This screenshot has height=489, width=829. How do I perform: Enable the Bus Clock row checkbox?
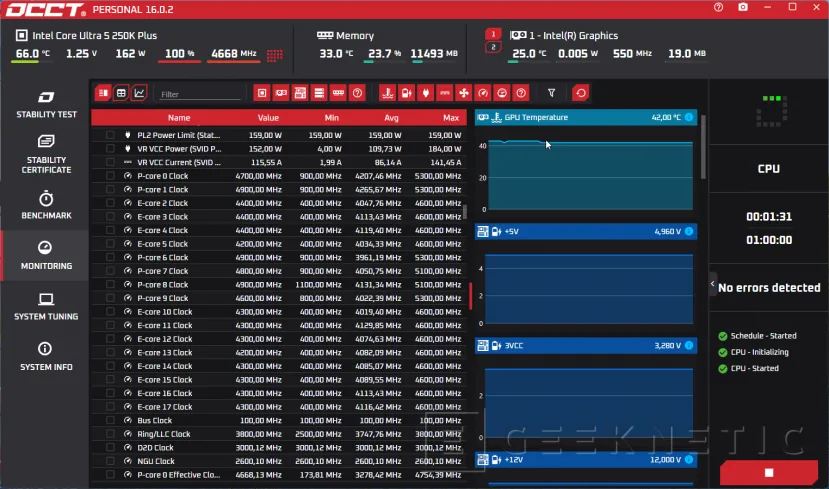110,421
